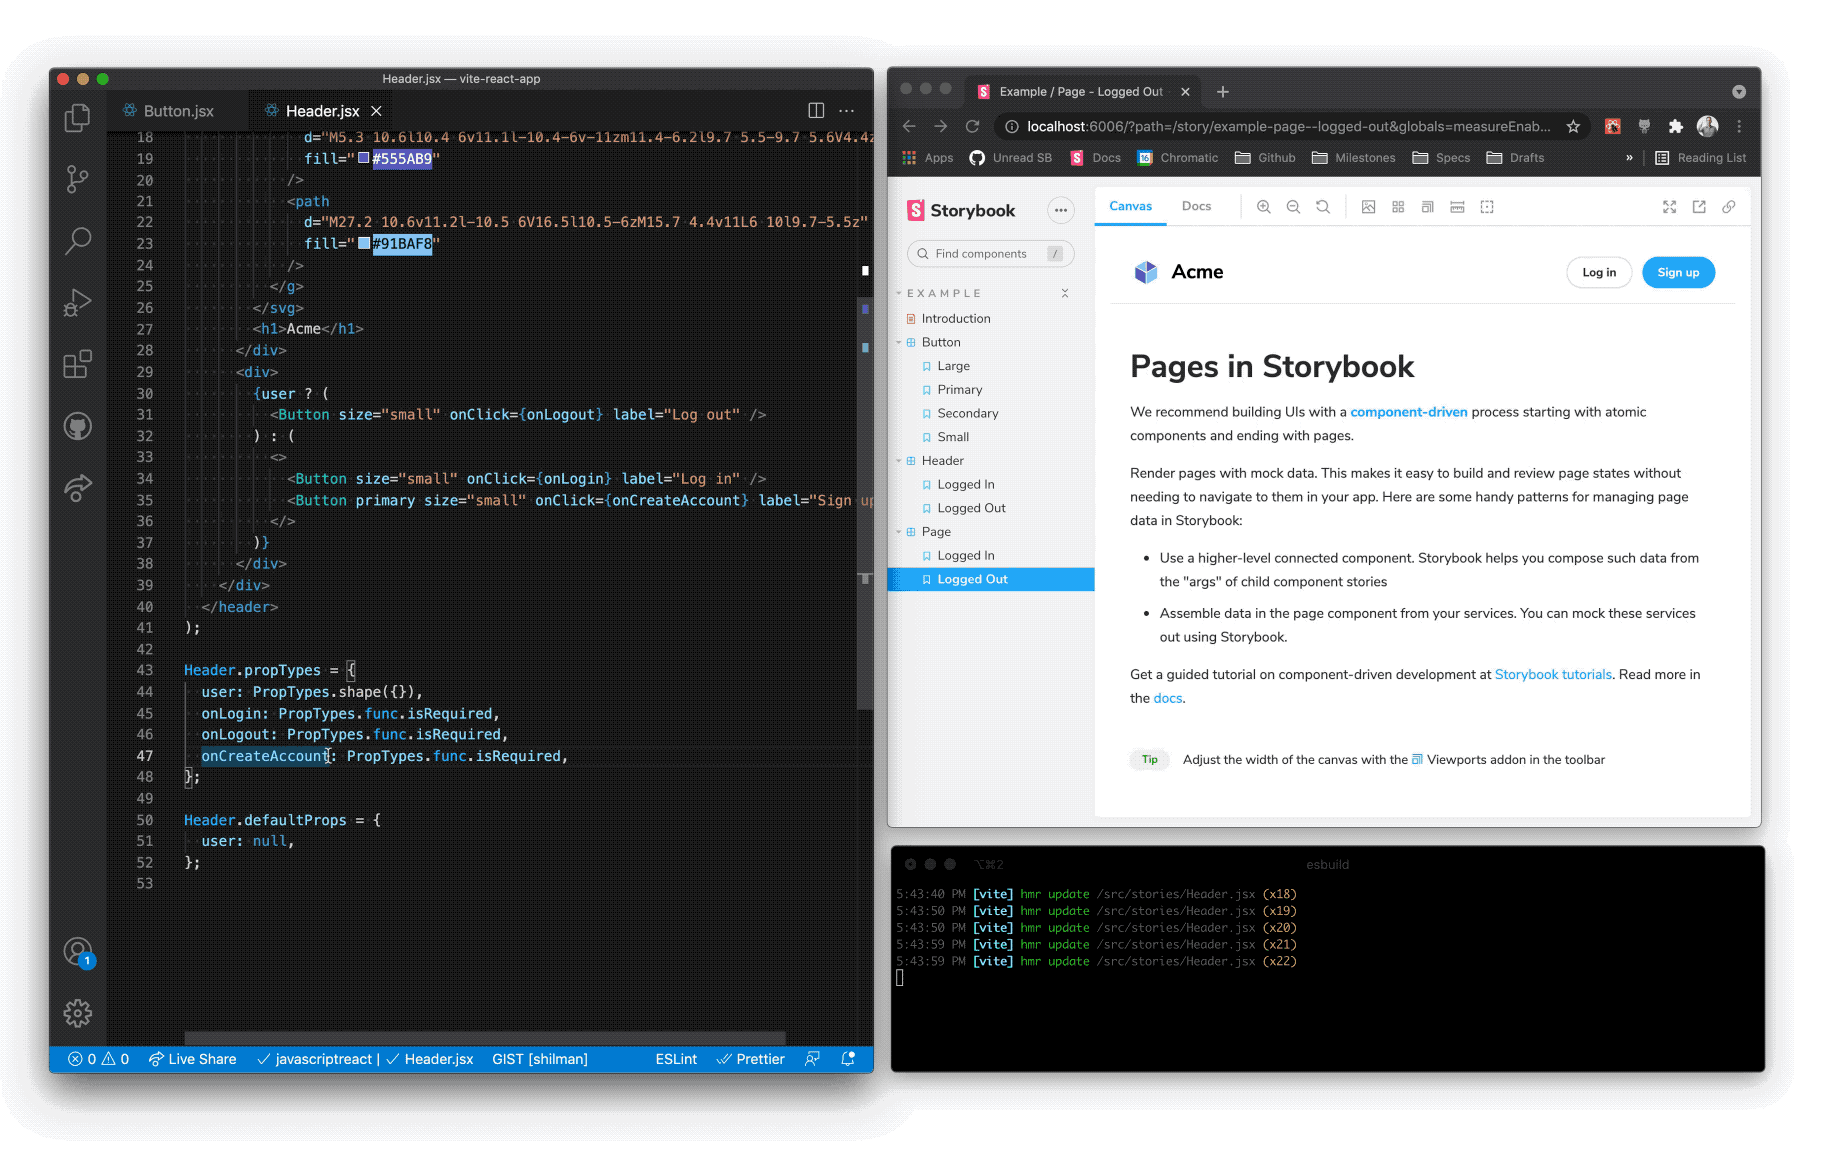Open the GitHub panel in the activity bar
This screenshot has height=1152, width=1830.
(x=77, y=426)
